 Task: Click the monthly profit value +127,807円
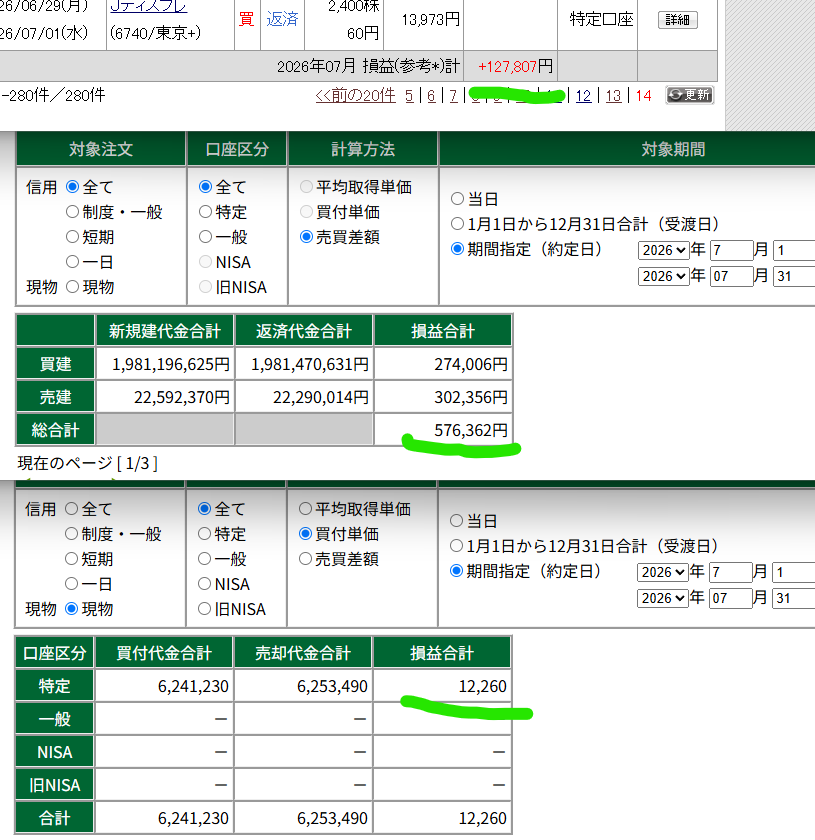[x=515, y=66]
